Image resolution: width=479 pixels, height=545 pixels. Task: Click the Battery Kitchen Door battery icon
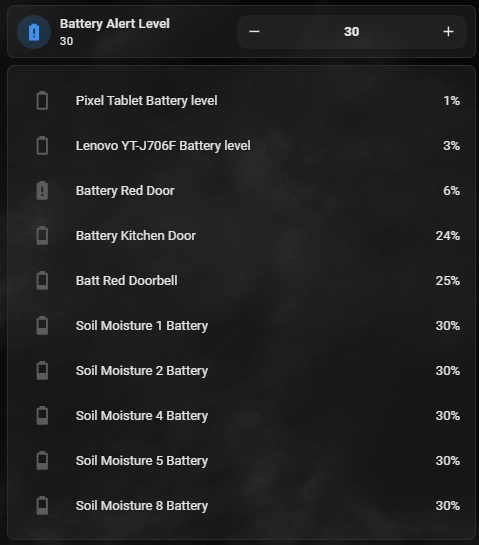[42, 235]
